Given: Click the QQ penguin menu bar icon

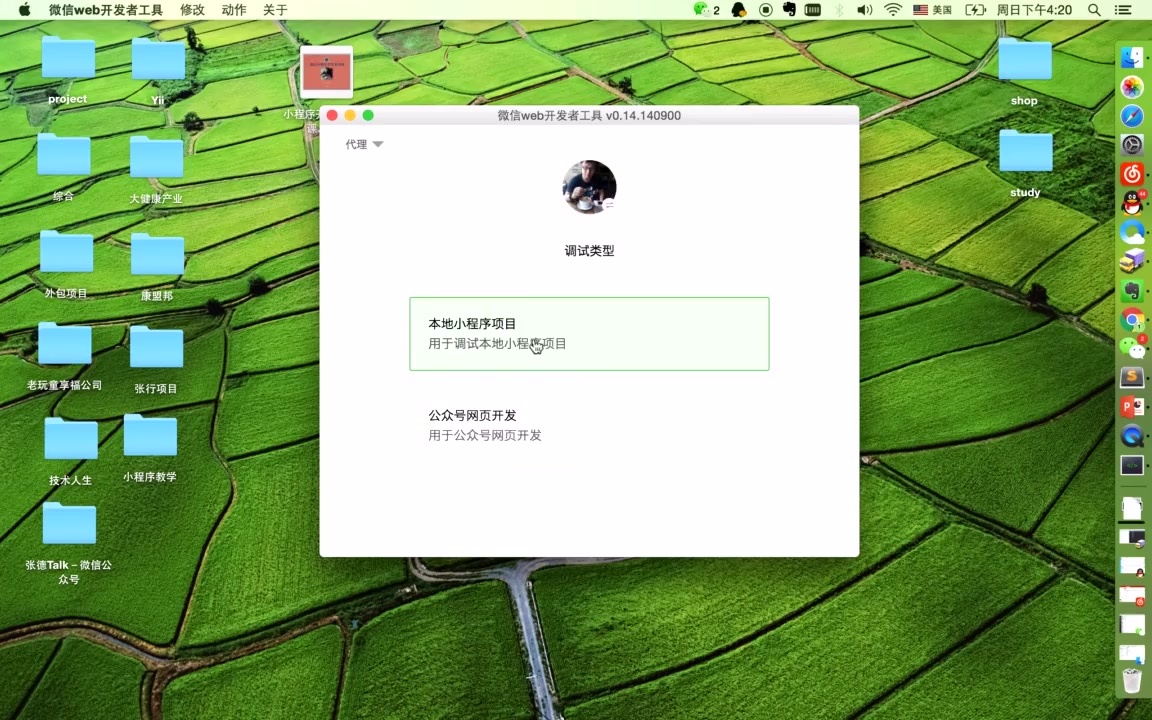Looking at the screenshot, I should (739, 10).
